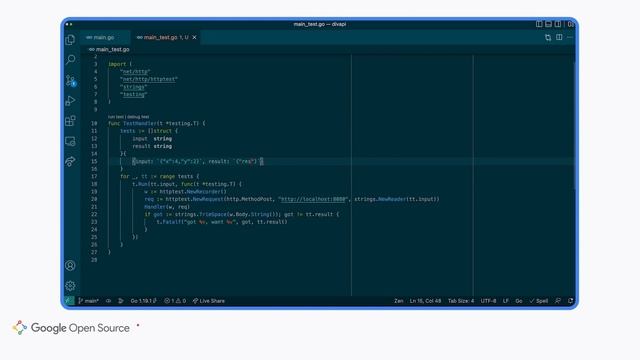
Task: Open notifications bell in status bar
Action: click(570, 301)
